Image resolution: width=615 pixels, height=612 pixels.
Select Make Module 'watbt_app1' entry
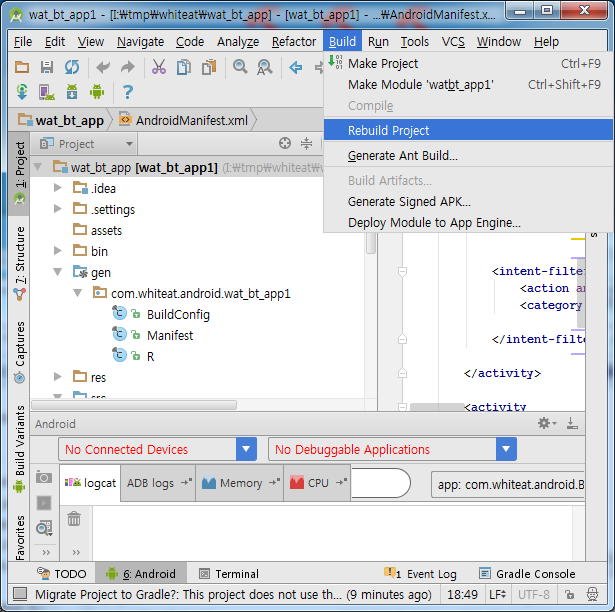(x=468, y=84)
